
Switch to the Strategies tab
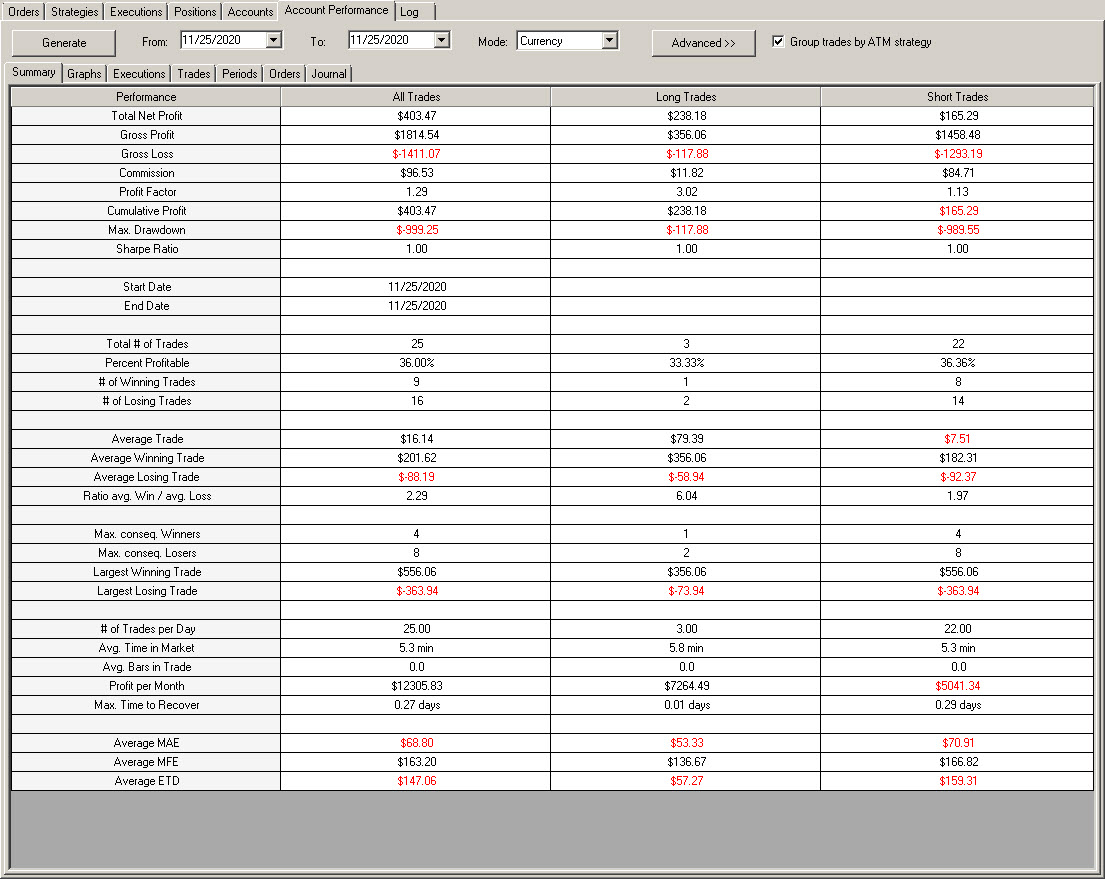pyautogui.click(x=75, y=12)
